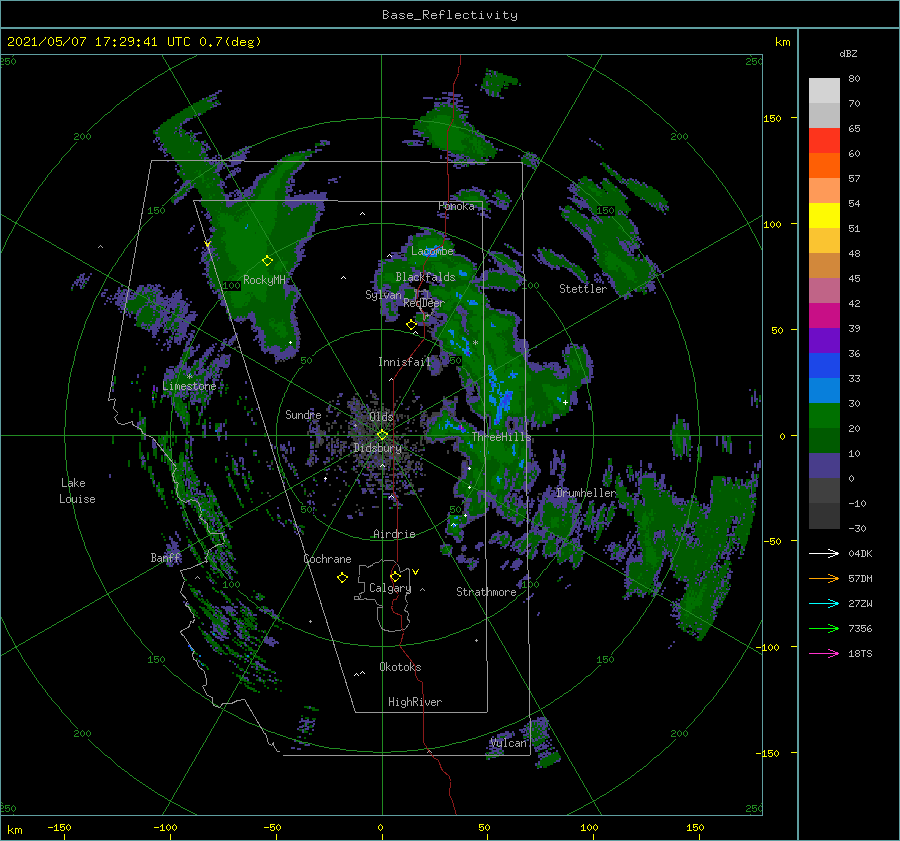Pick the orange swatch between 60 and 57

[824, 166]
